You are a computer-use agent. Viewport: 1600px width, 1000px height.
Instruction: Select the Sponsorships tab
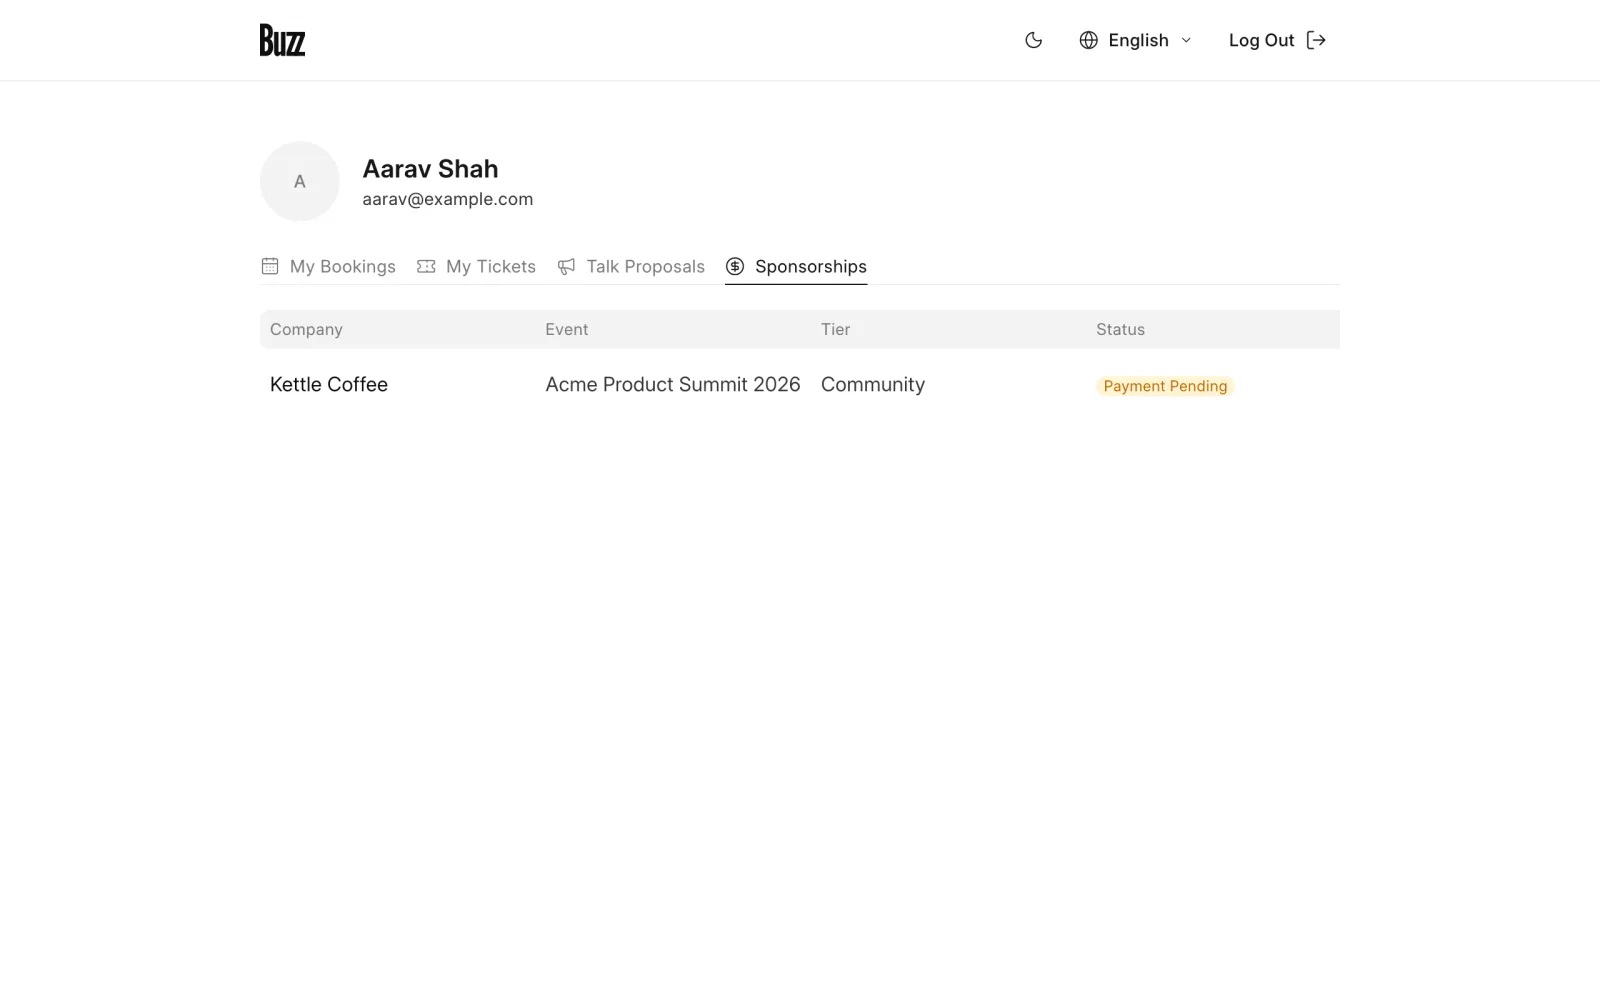pos(796,266)
